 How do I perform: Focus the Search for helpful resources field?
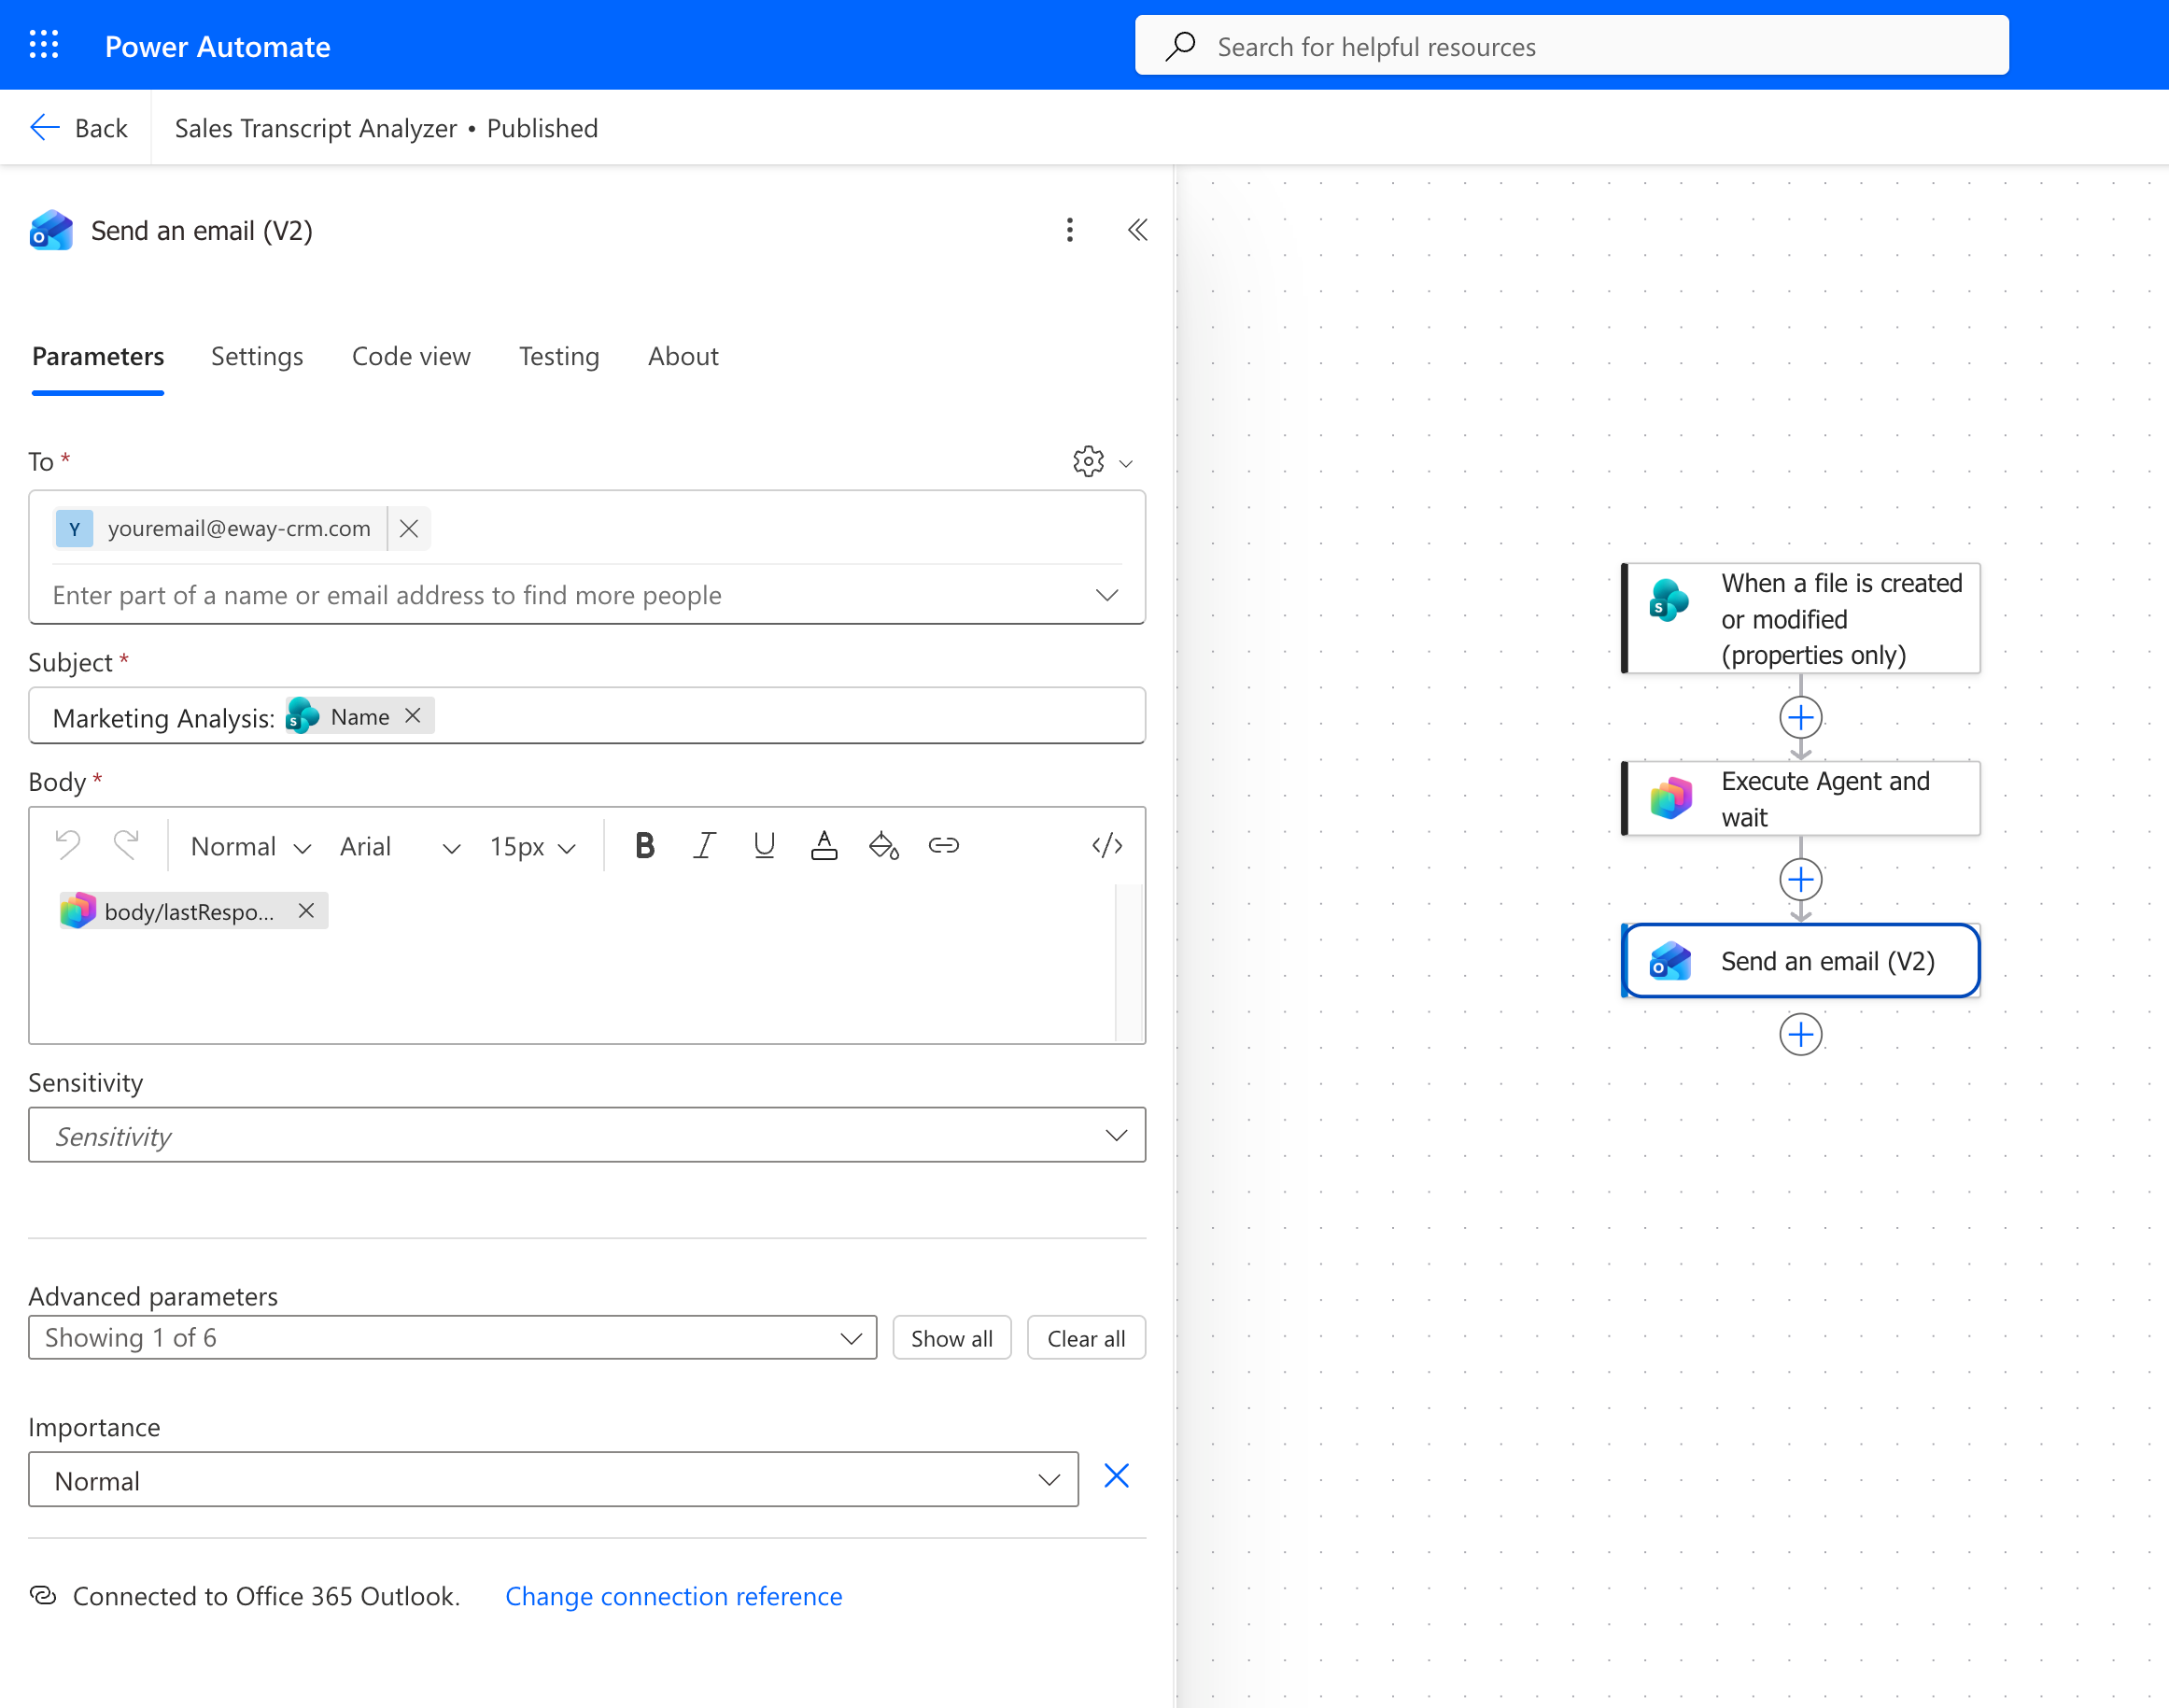point(1571,46)
